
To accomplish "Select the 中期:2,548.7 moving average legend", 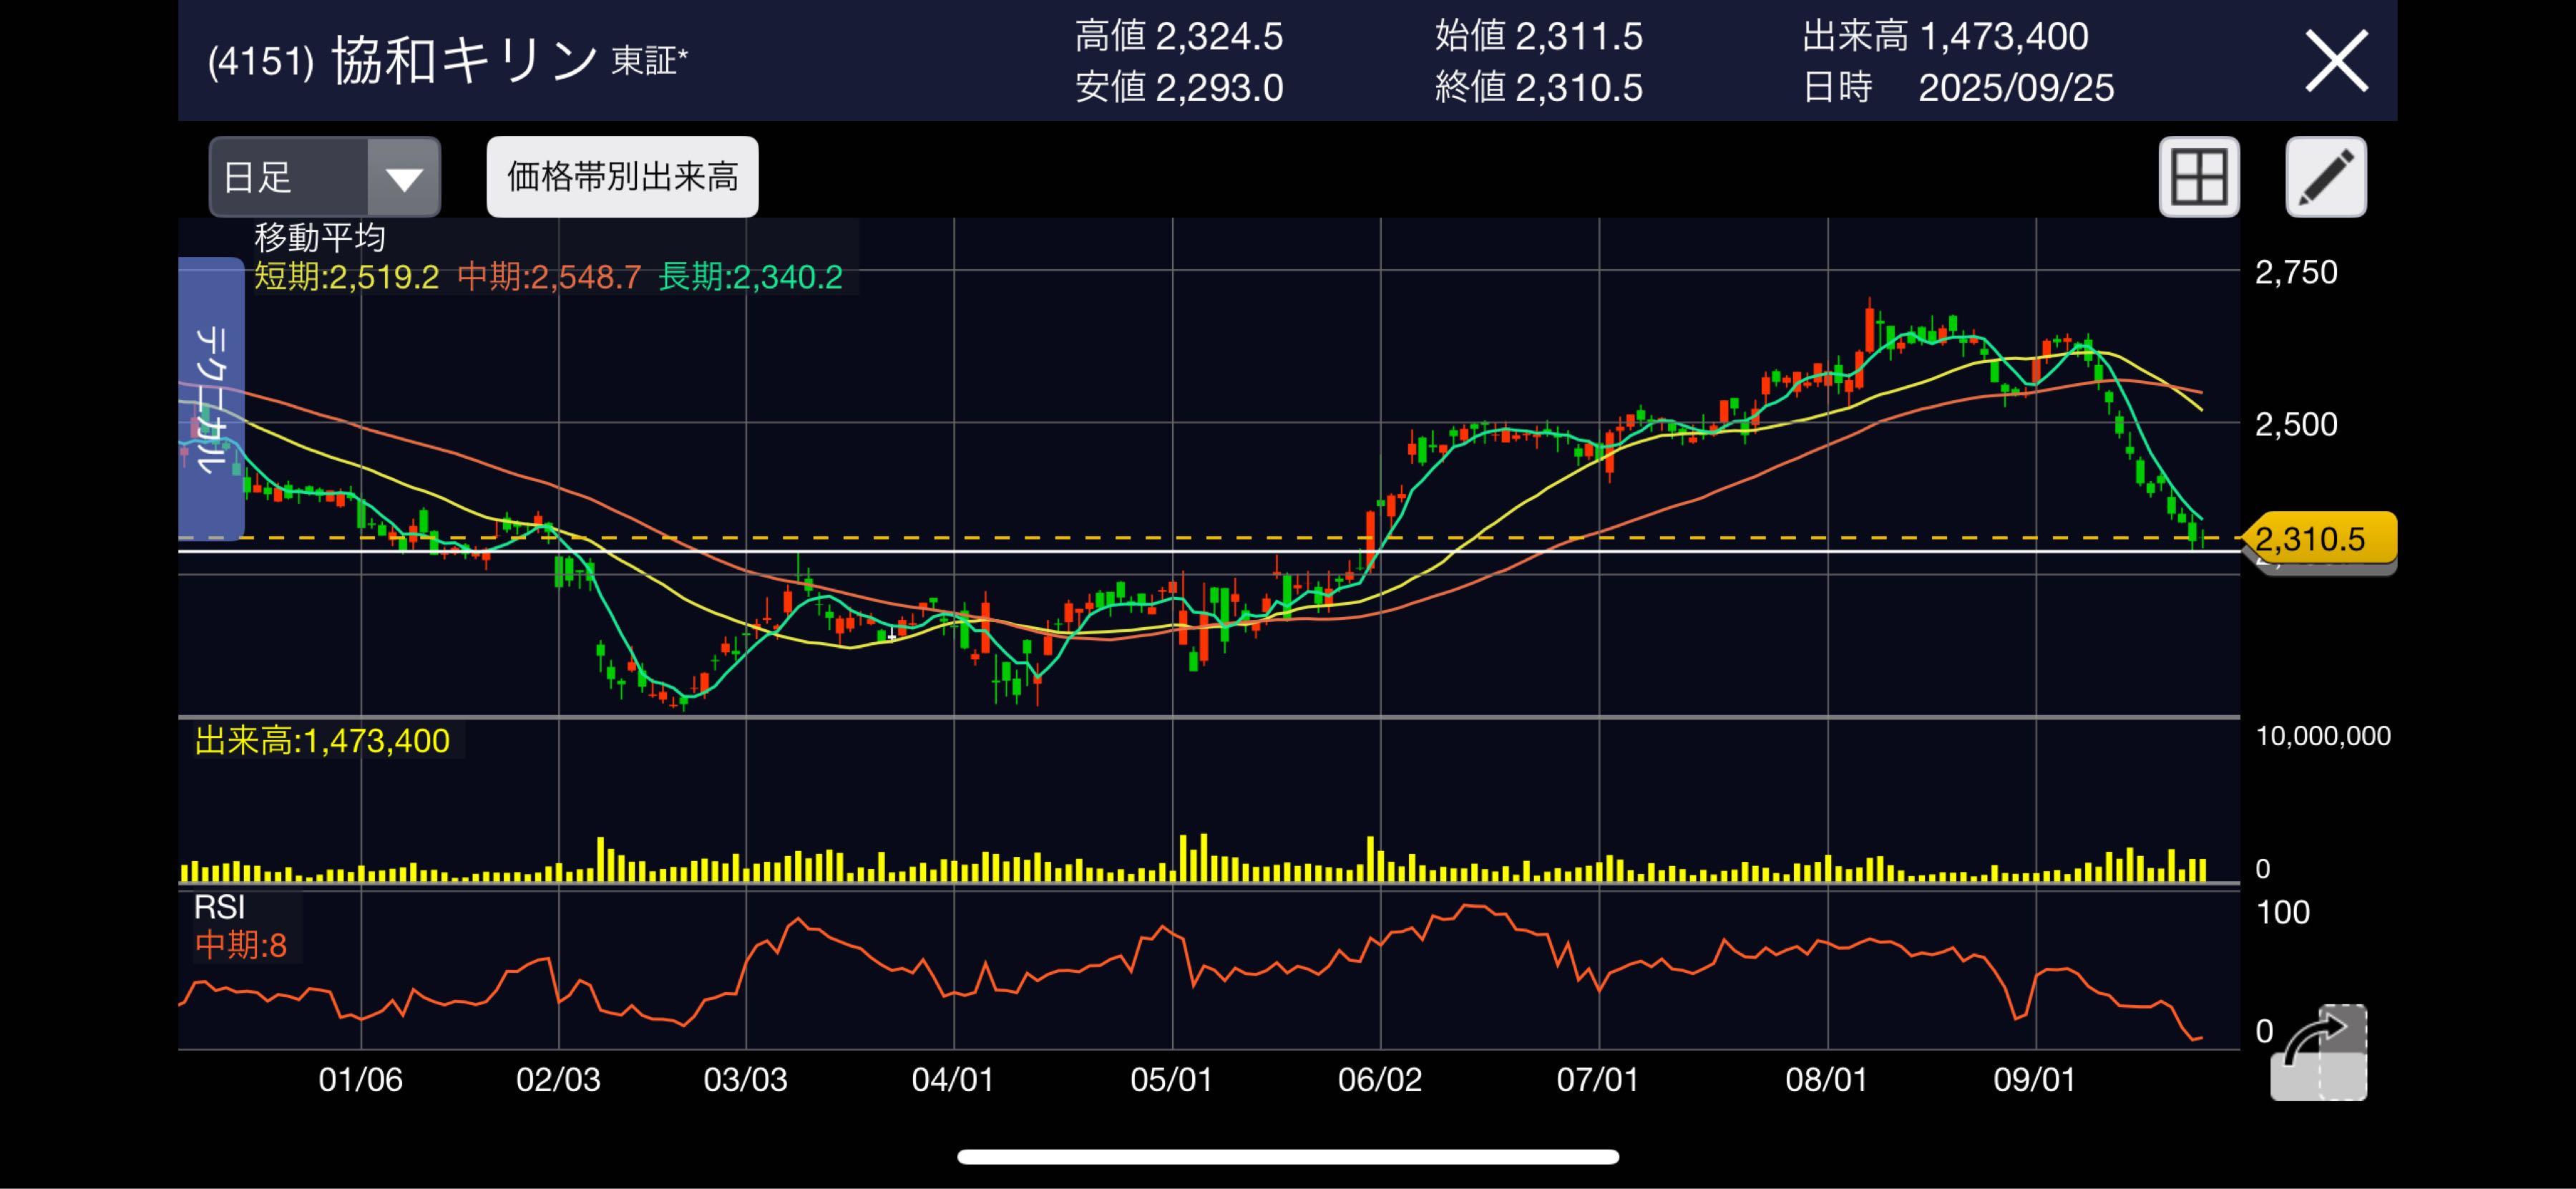I will pos(549,277).
